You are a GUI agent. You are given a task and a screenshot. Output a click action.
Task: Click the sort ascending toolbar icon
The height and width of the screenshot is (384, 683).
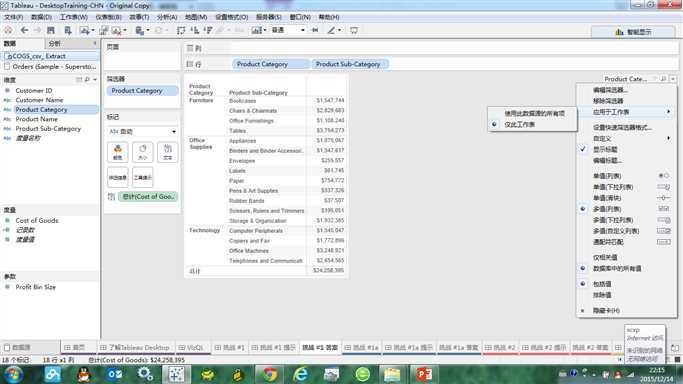click(195, 30)
